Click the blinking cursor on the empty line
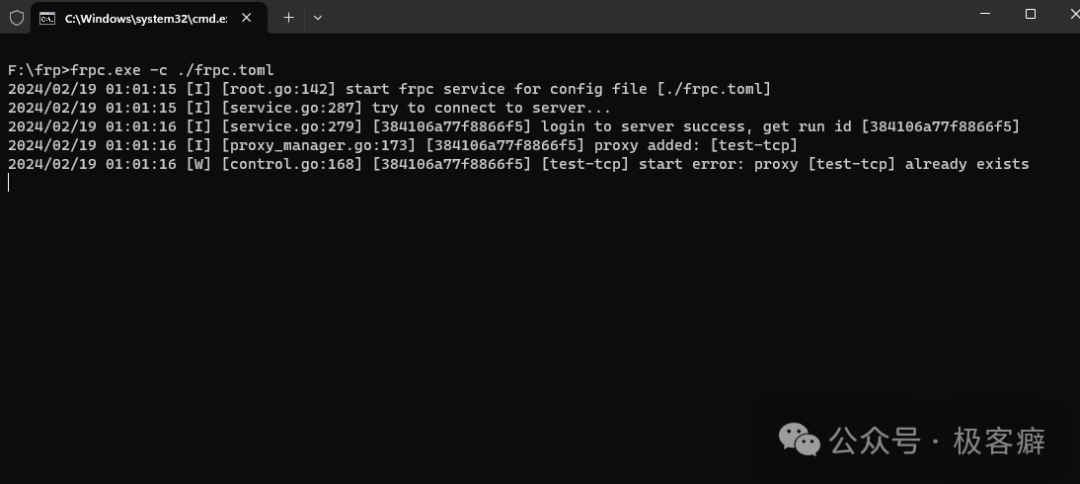Image resolution: width=1080 pixels, height=484 pixels. [x=9, y=183]
